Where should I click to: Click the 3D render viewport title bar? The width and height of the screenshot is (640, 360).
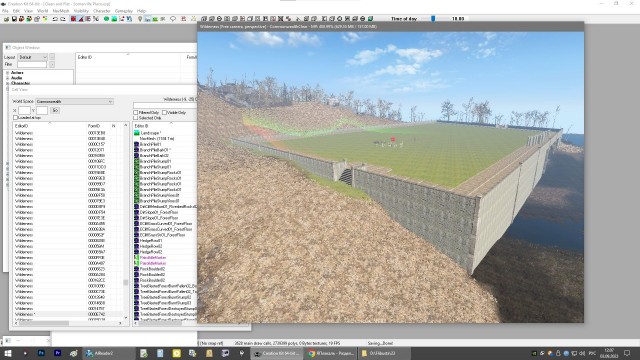391,27
